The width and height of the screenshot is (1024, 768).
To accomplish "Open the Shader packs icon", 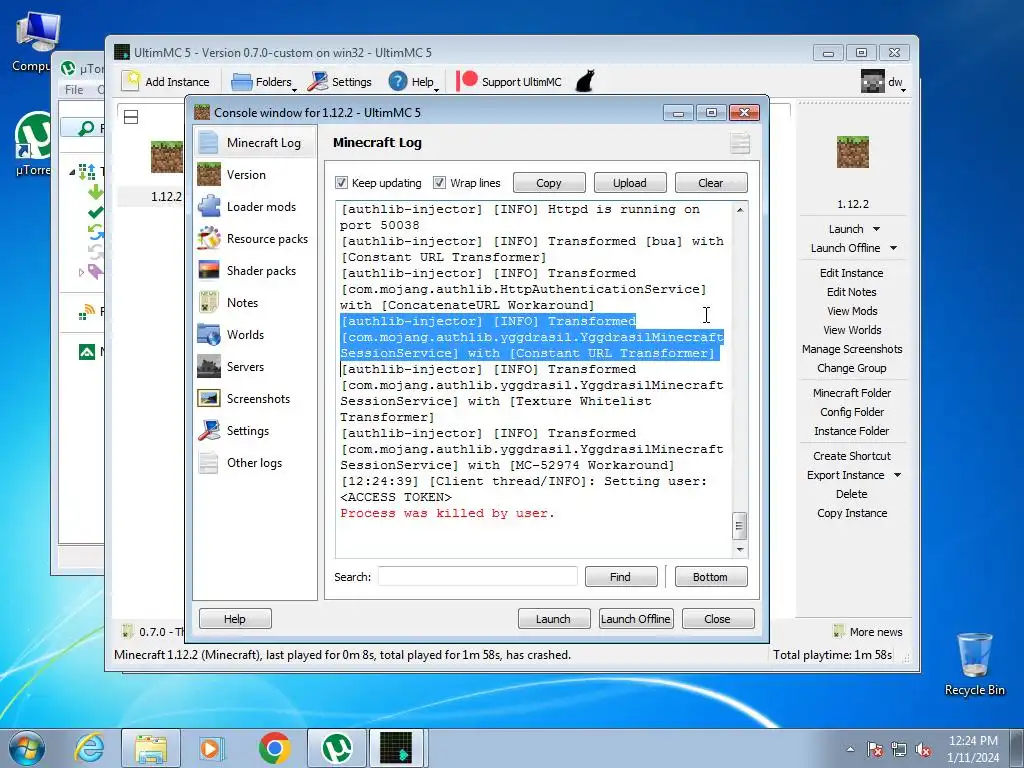I will (208, 270).
